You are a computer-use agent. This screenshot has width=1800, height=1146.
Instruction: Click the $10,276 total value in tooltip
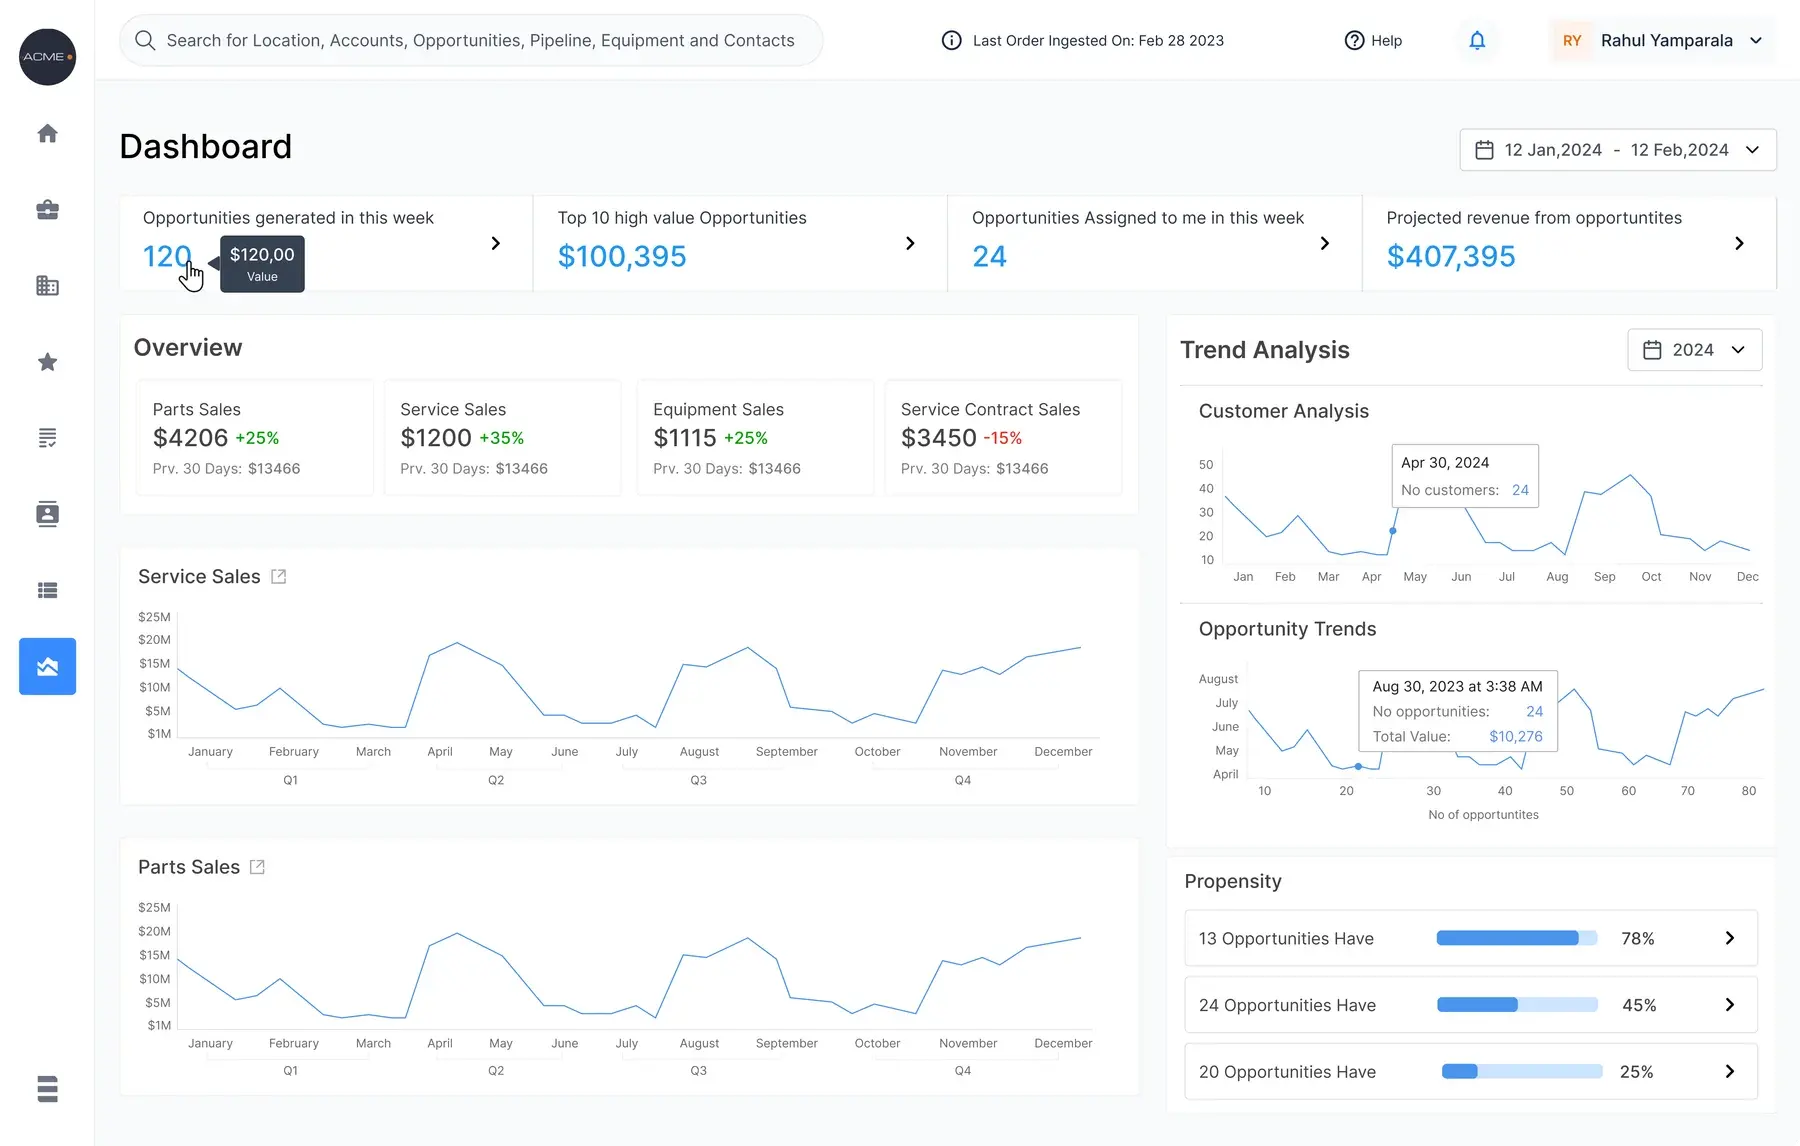tap(1516, 736)
